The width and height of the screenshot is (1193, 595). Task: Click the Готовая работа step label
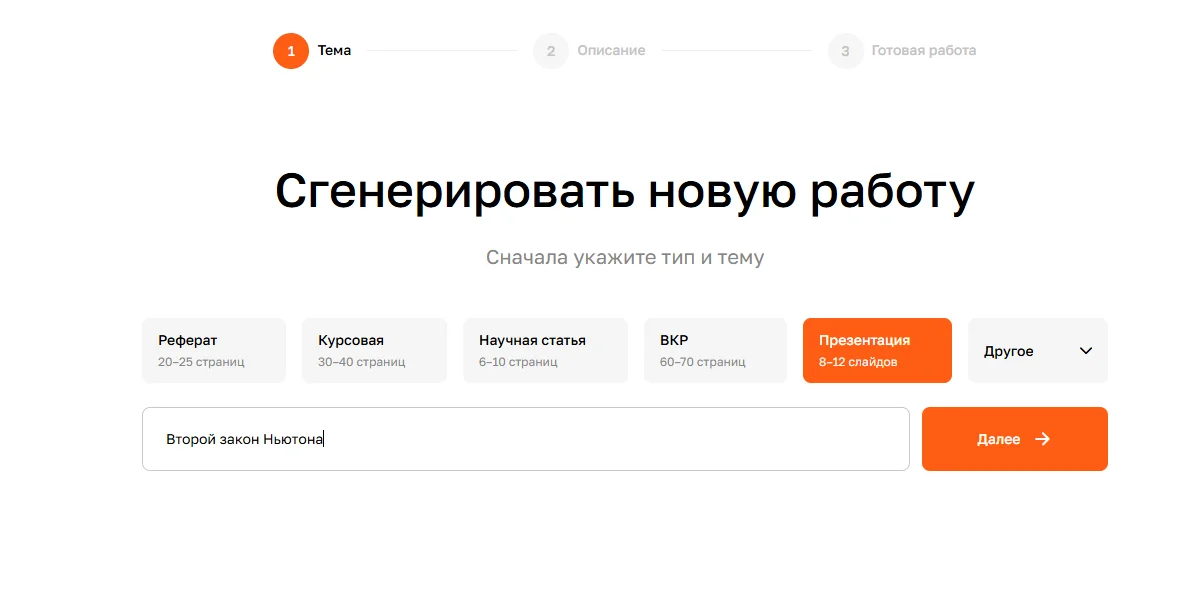tap(924, 51)
